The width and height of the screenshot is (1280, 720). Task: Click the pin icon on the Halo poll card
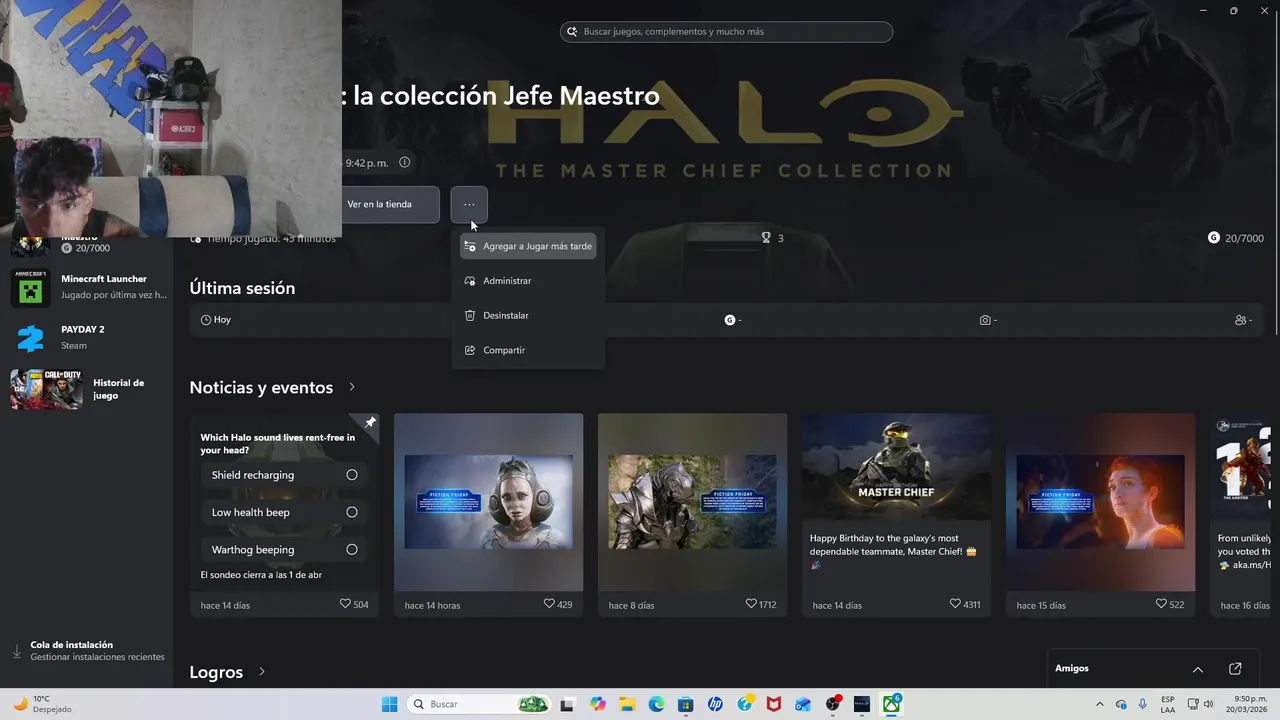pyautogui.click(x=370, y=423)
